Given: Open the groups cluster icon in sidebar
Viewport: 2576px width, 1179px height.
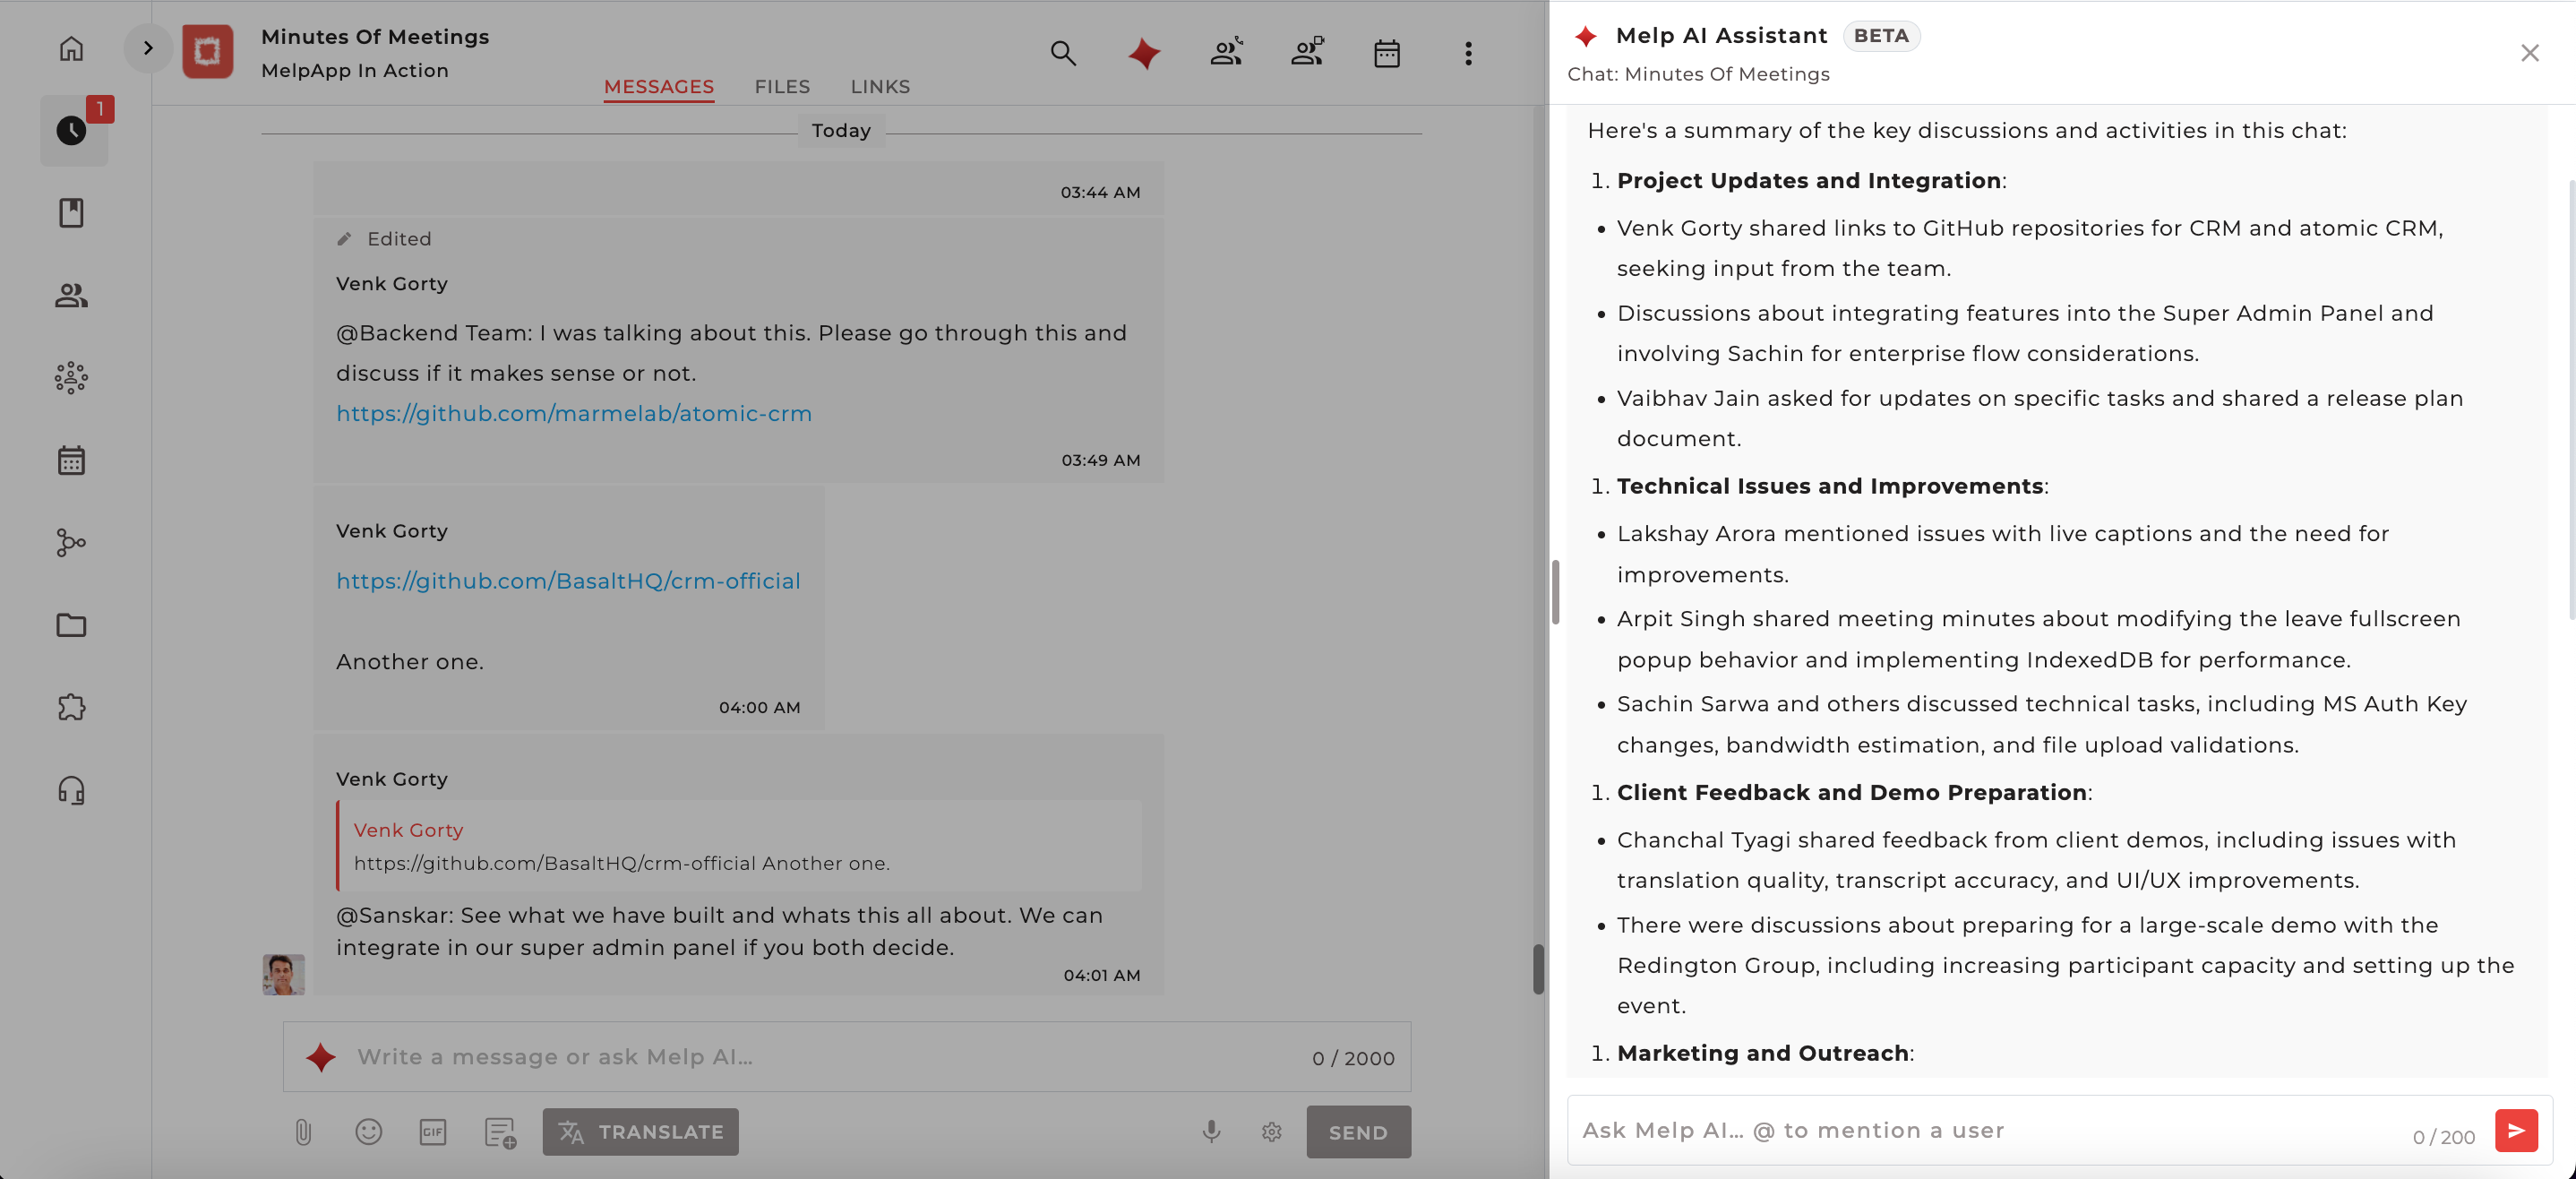Looking at the screenshot, I should click(x=71, y=378).
